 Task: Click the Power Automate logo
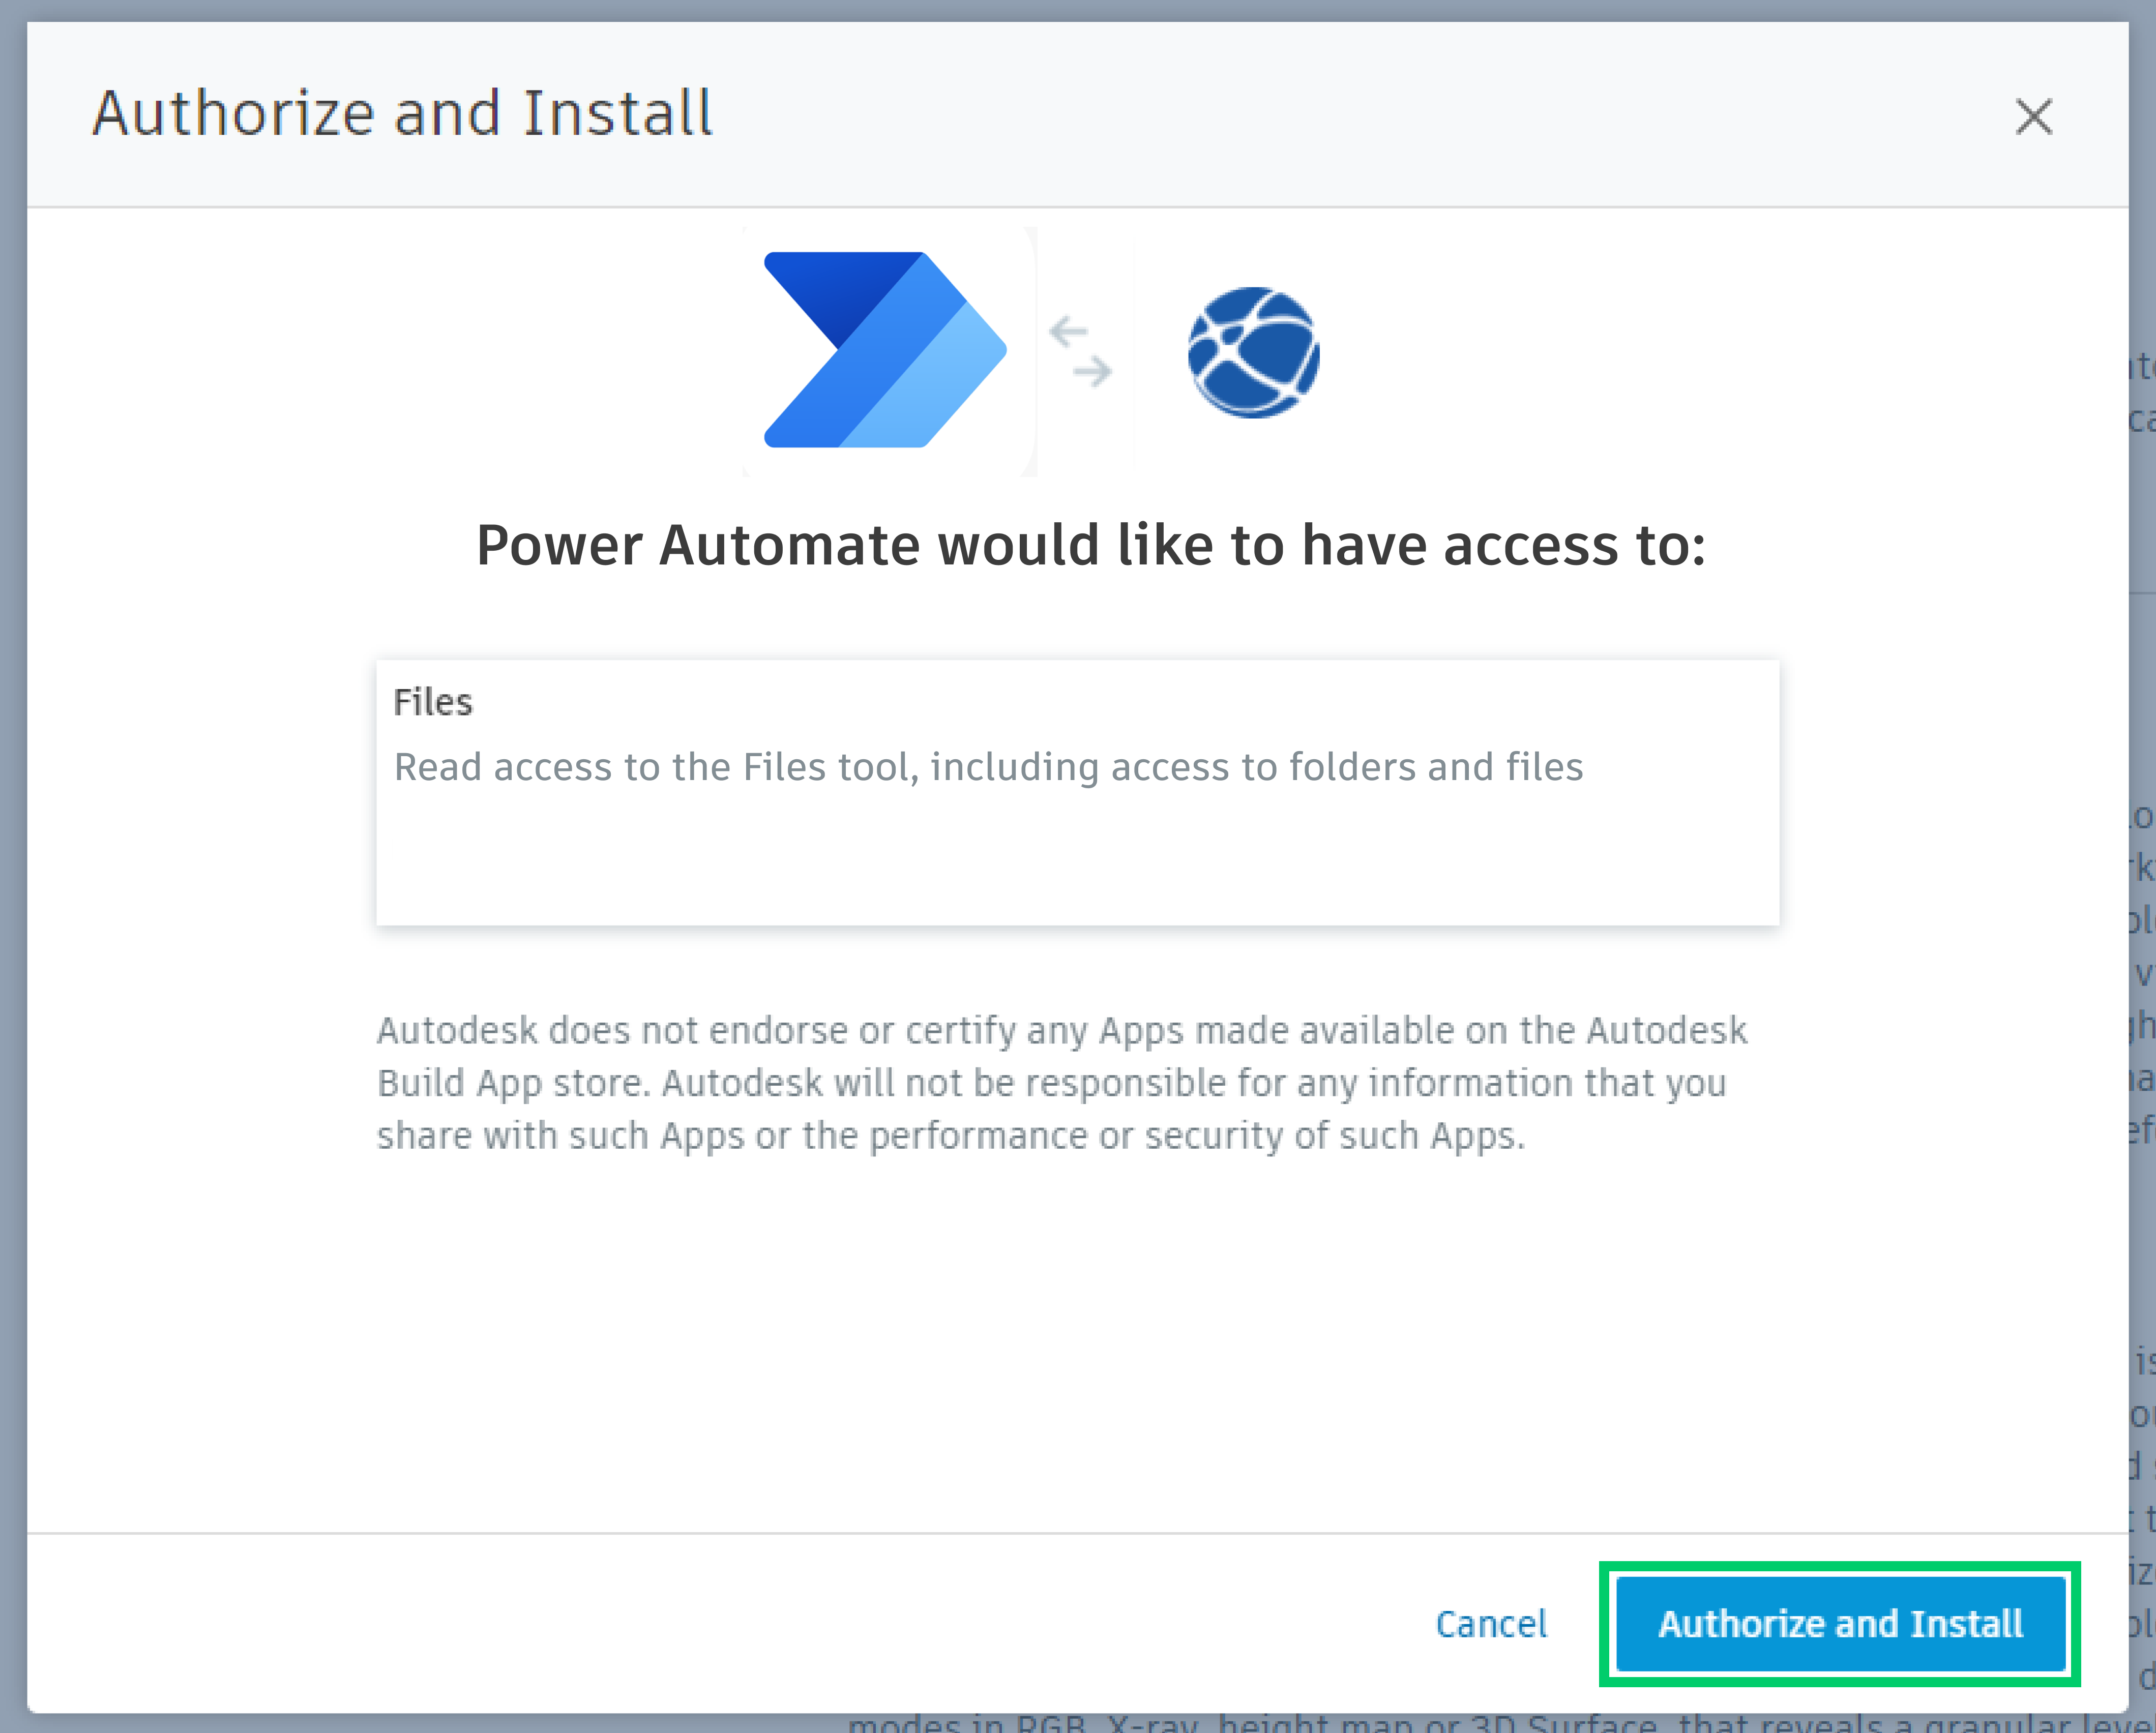[x=885, y=350]
